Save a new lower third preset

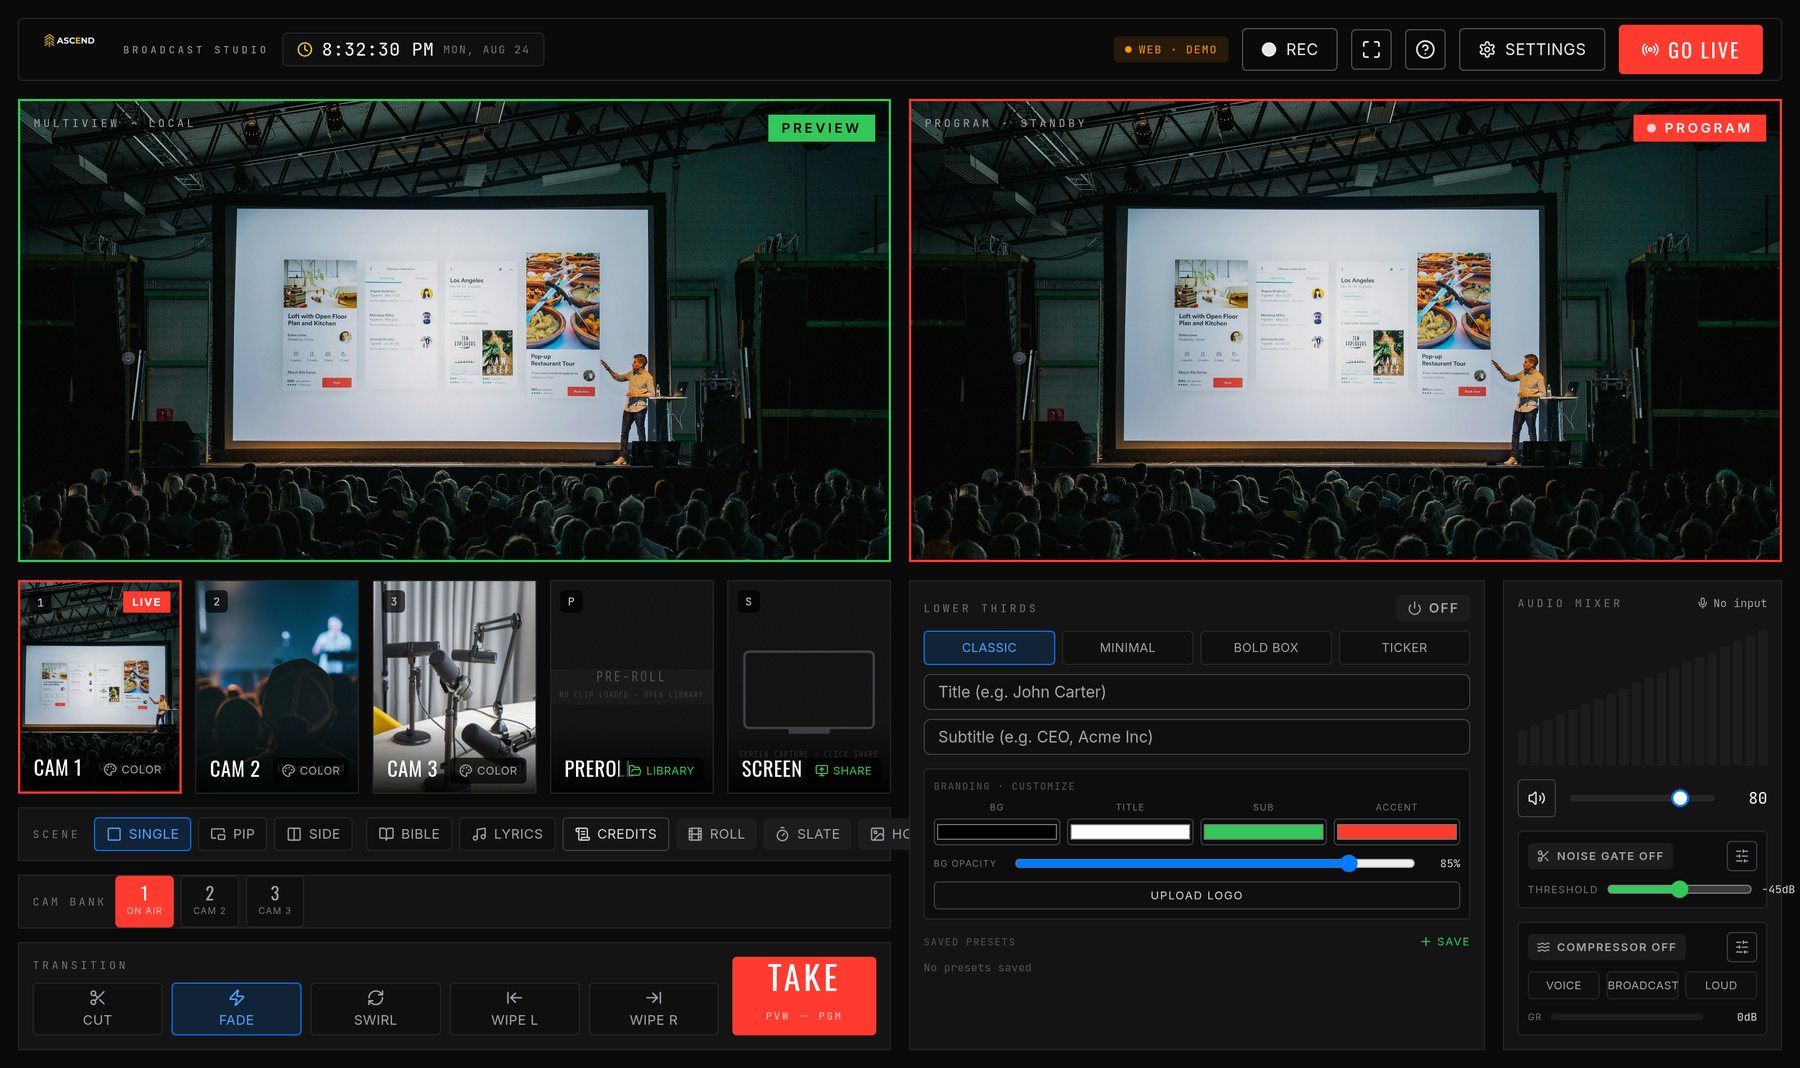click(1445, 942)
